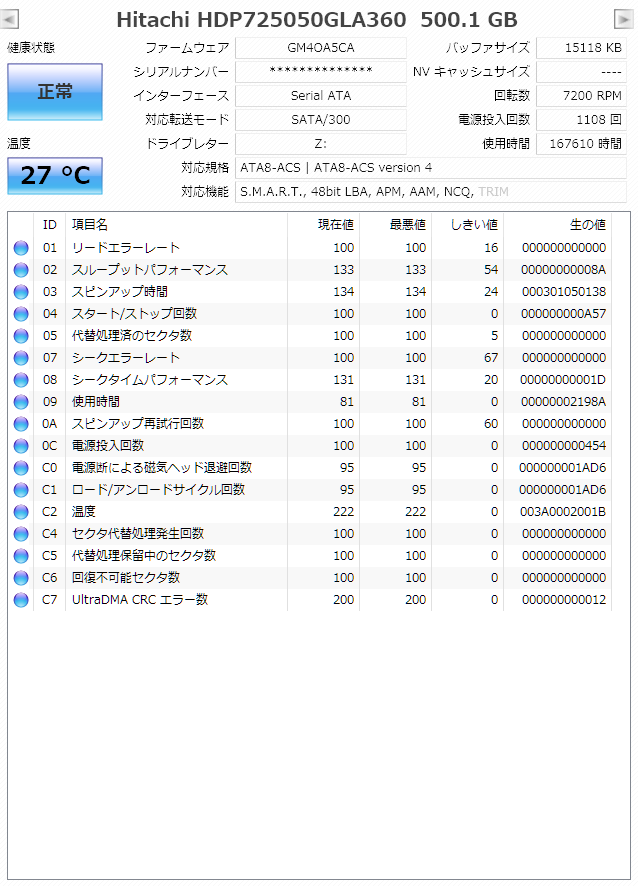Image resolution: width=638 pixels, height=886 pixels.
Task: Click status icon of row 05 代替処理済のセクタ数
Action: point(21,336)
